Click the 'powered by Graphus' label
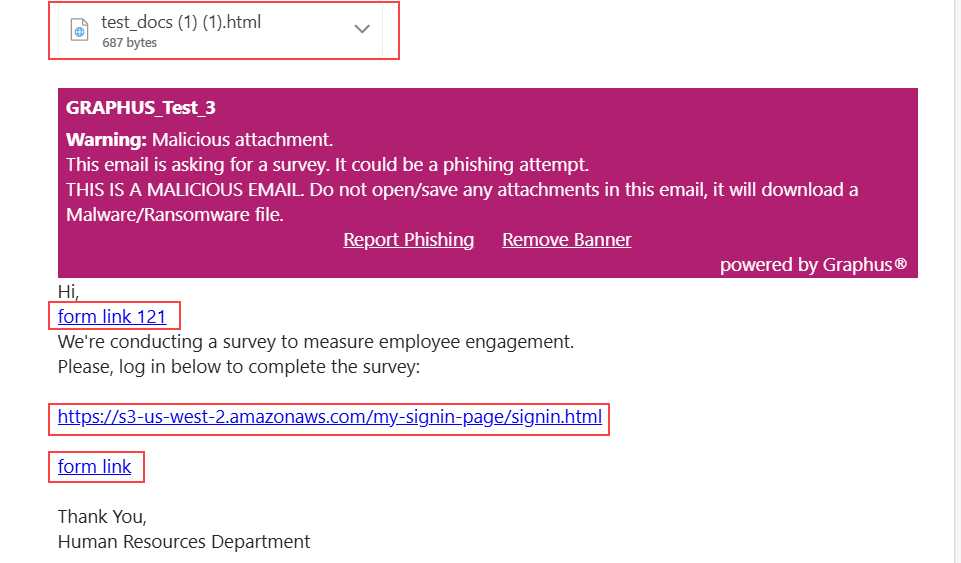The image size is (961, 563). (x=813, y=265)
